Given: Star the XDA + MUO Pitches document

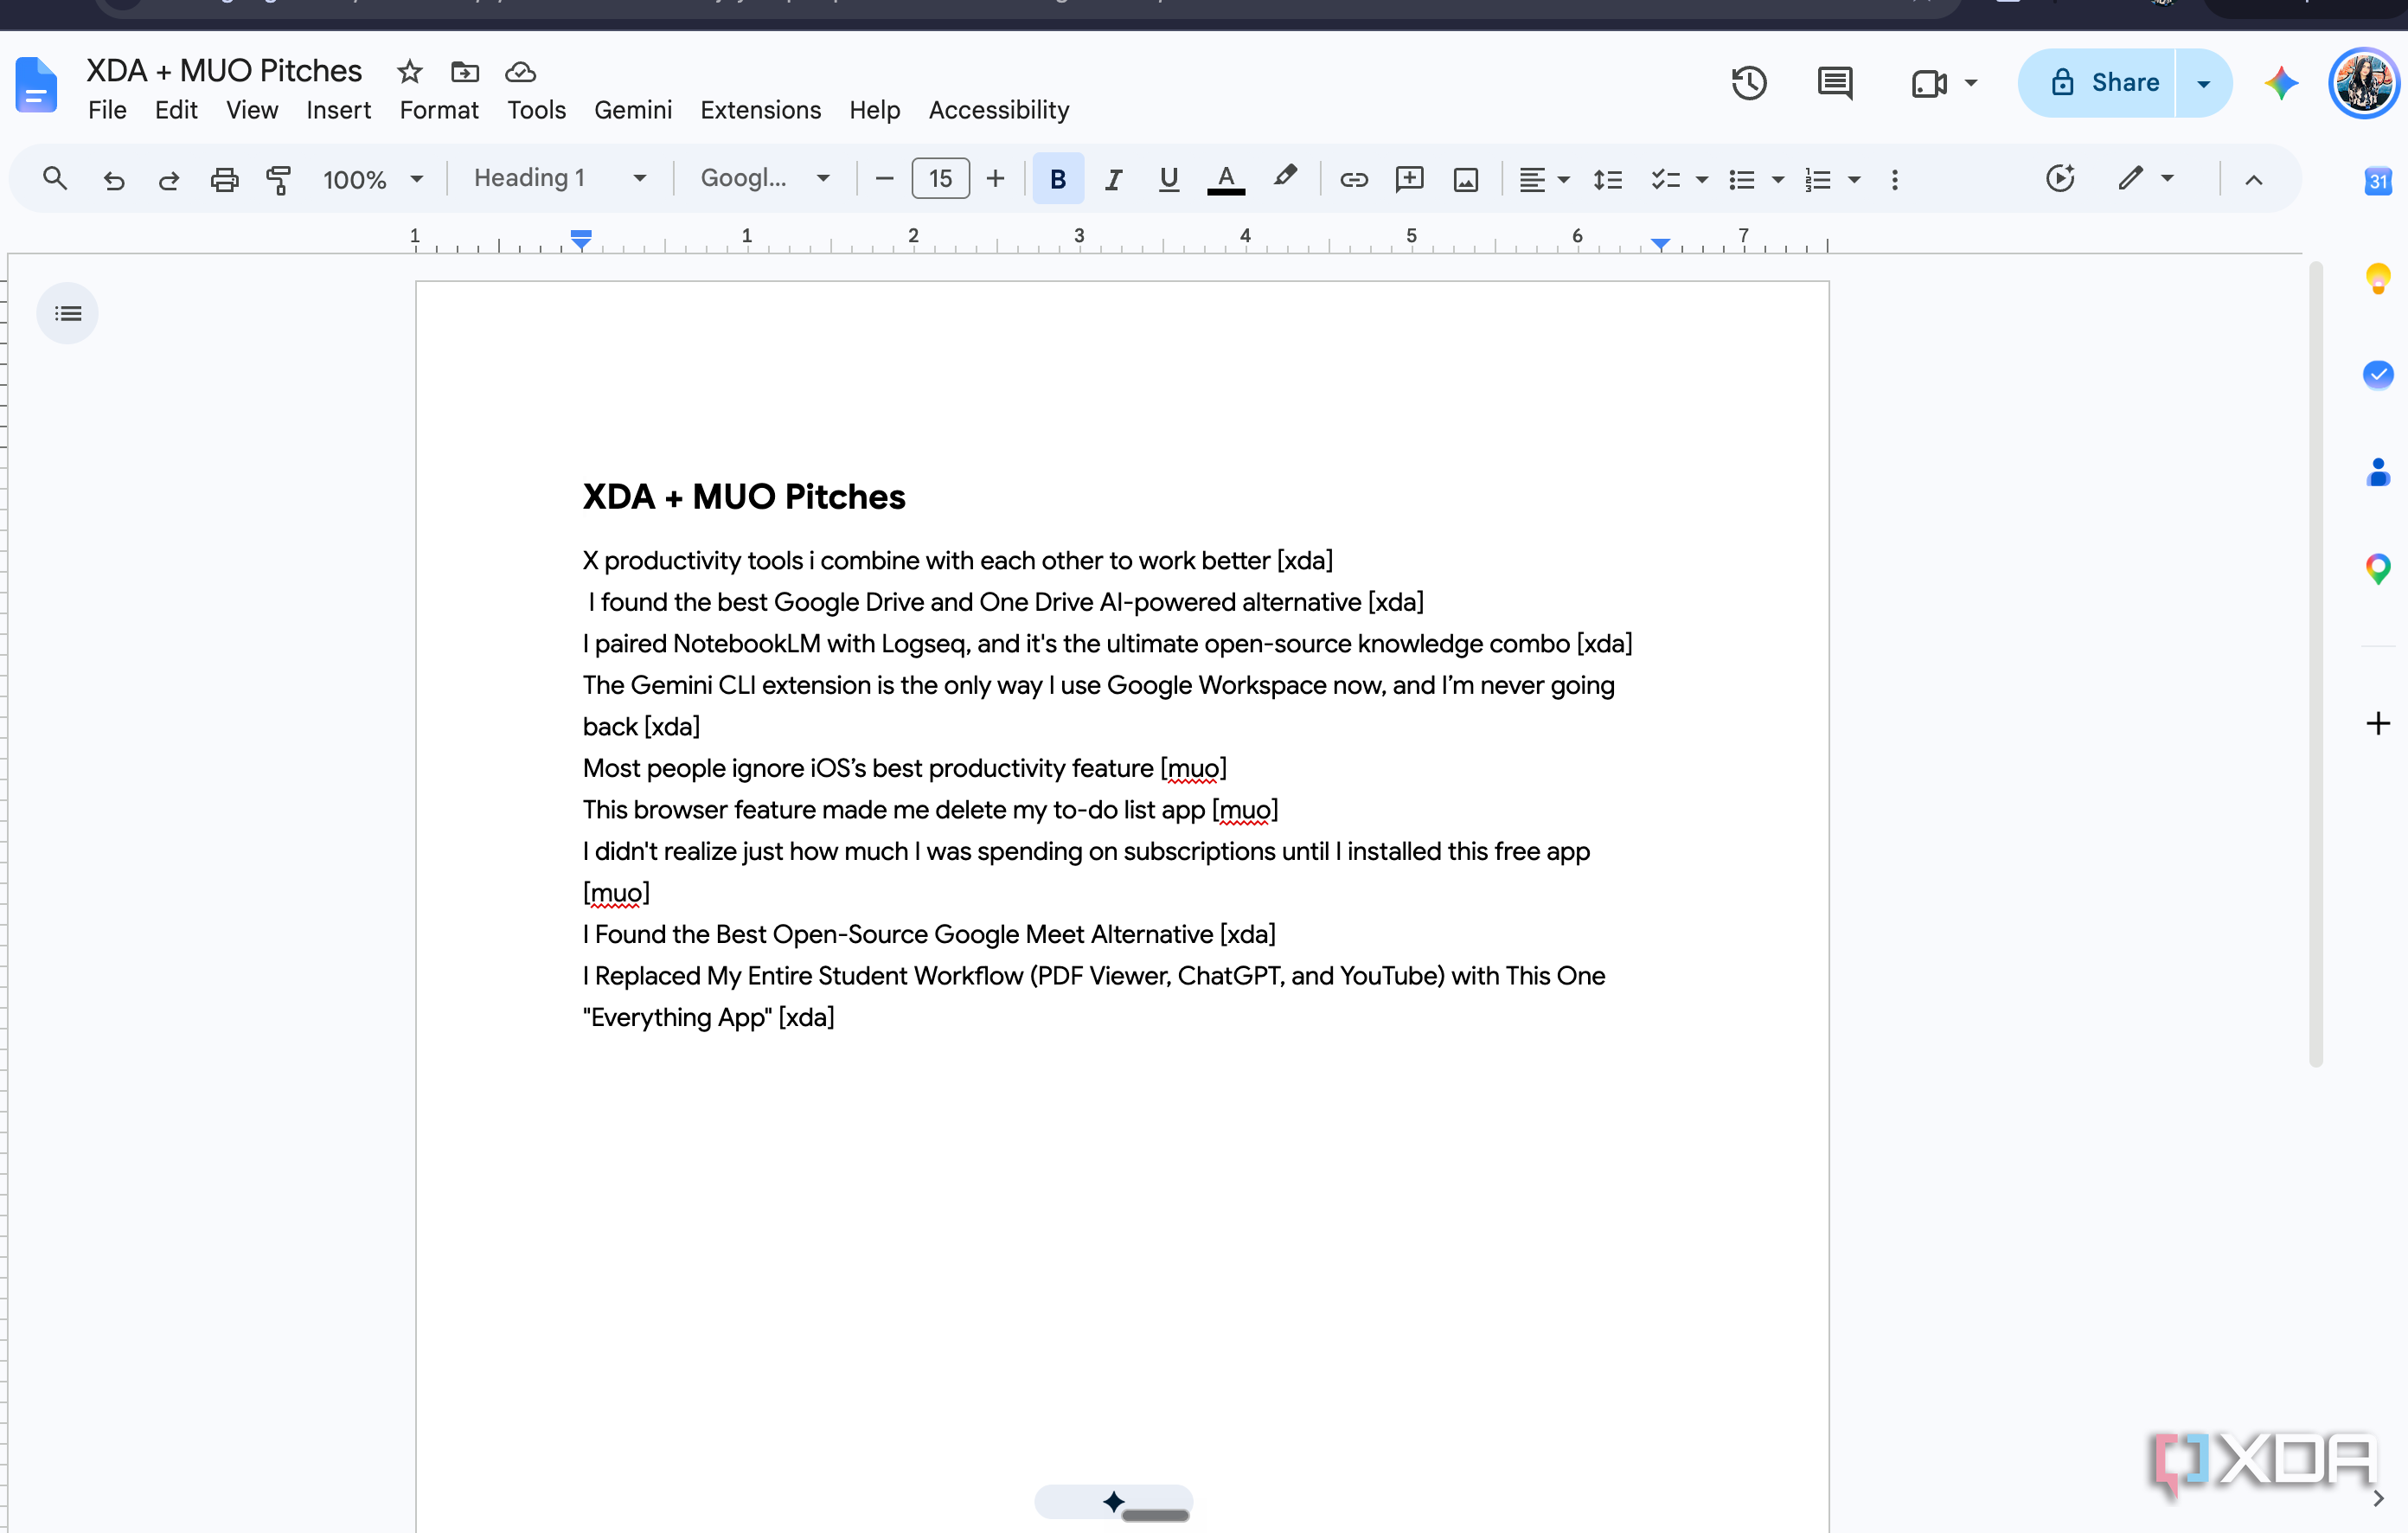Looking at the screenshot, I should coord(409,72).
